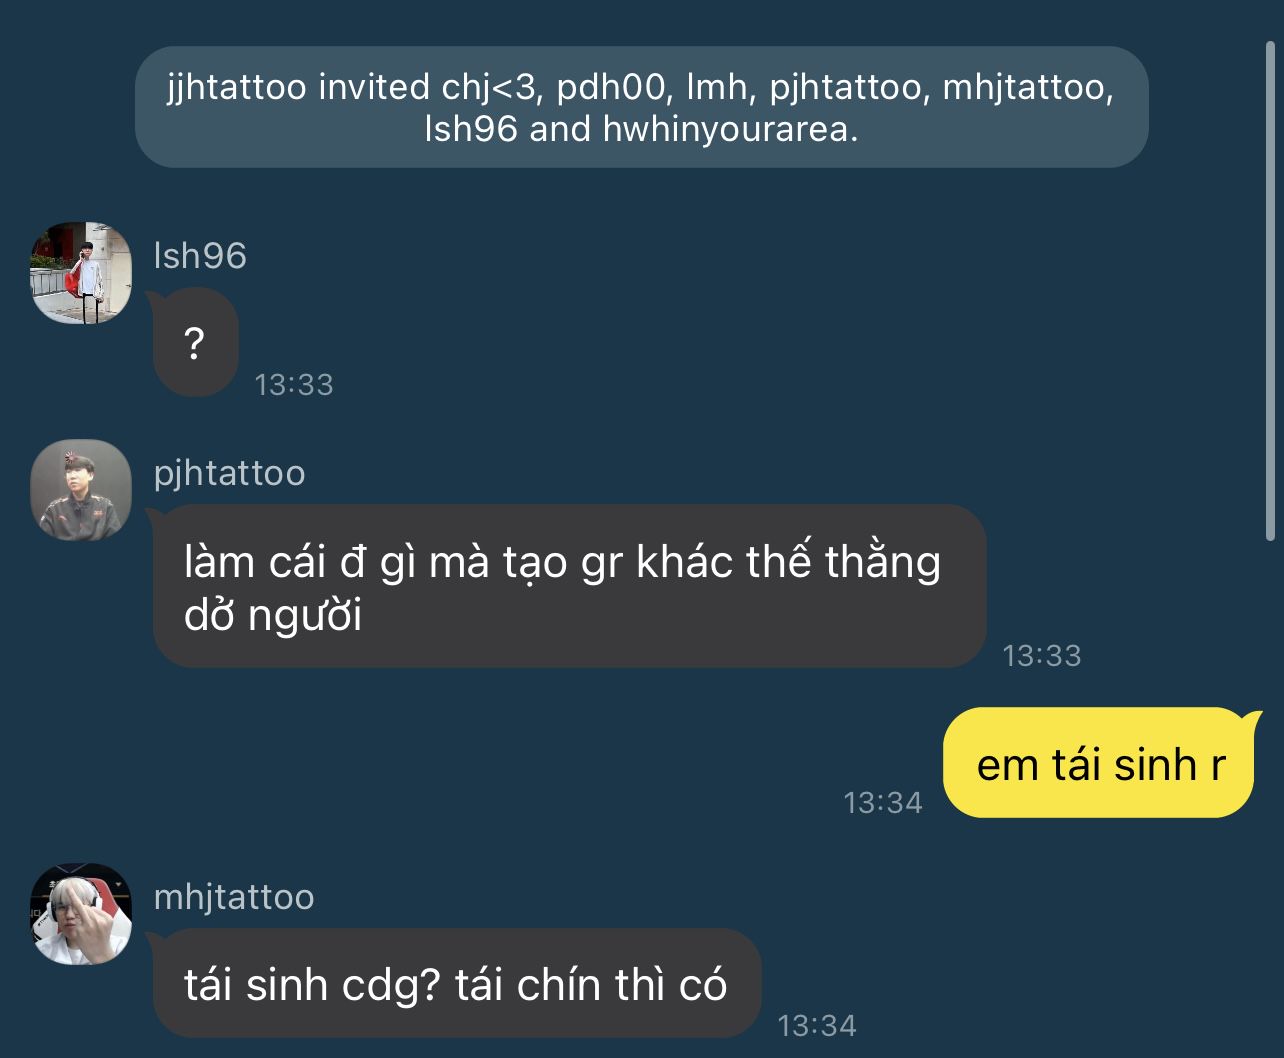Open pjhtattoo's avatar photo
This screenshot has height=1058, width=1284.
point(81,490)
